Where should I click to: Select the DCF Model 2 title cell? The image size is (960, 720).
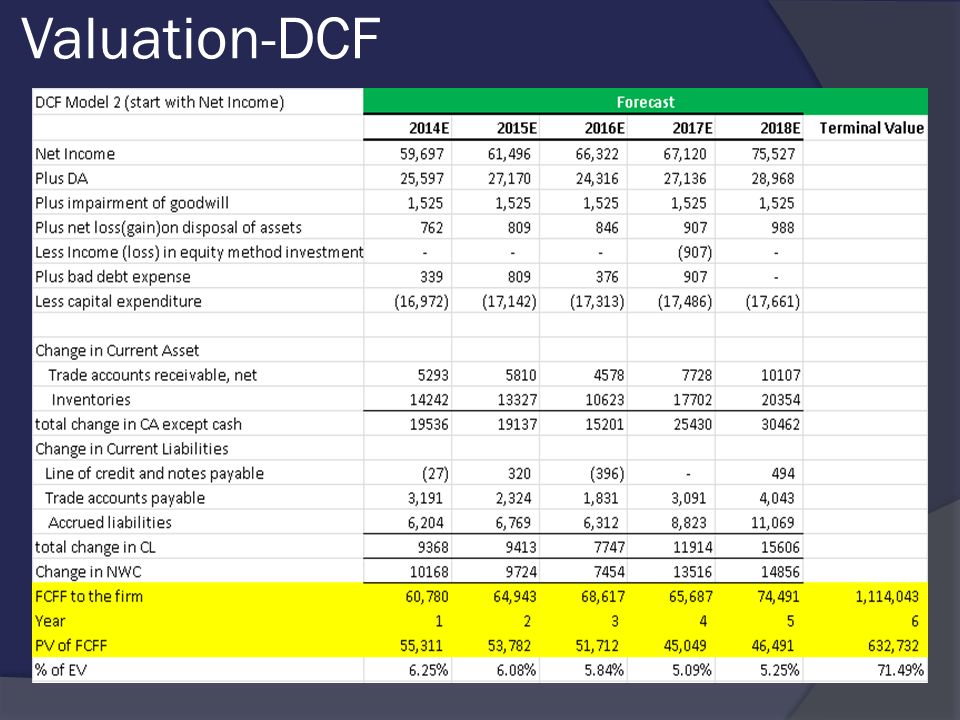pyautogui.click(x=198, y=102)
